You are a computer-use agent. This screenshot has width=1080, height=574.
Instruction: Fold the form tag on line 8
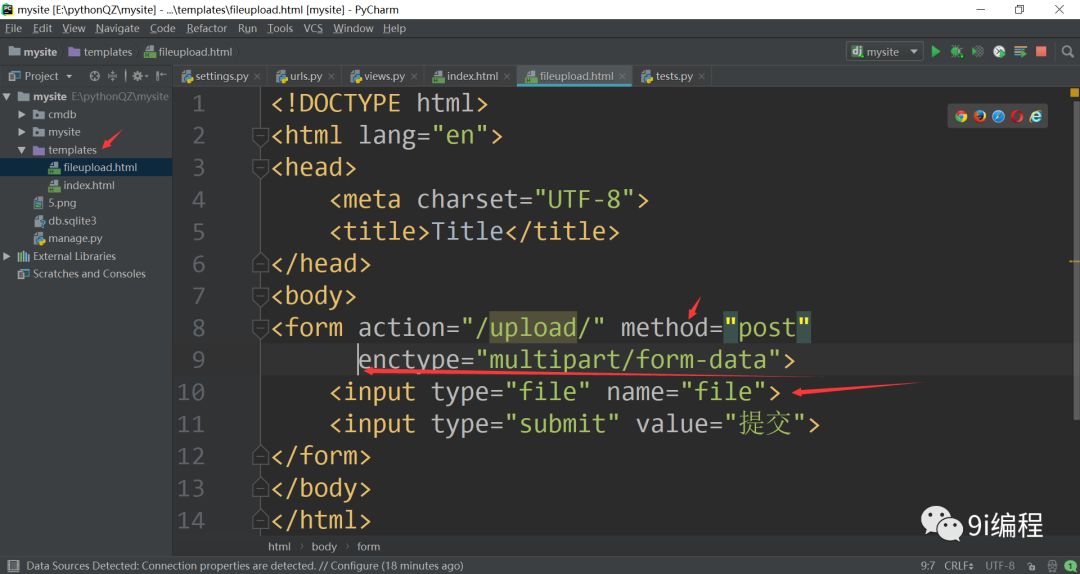pyautogui.click(x=260, y=329)
